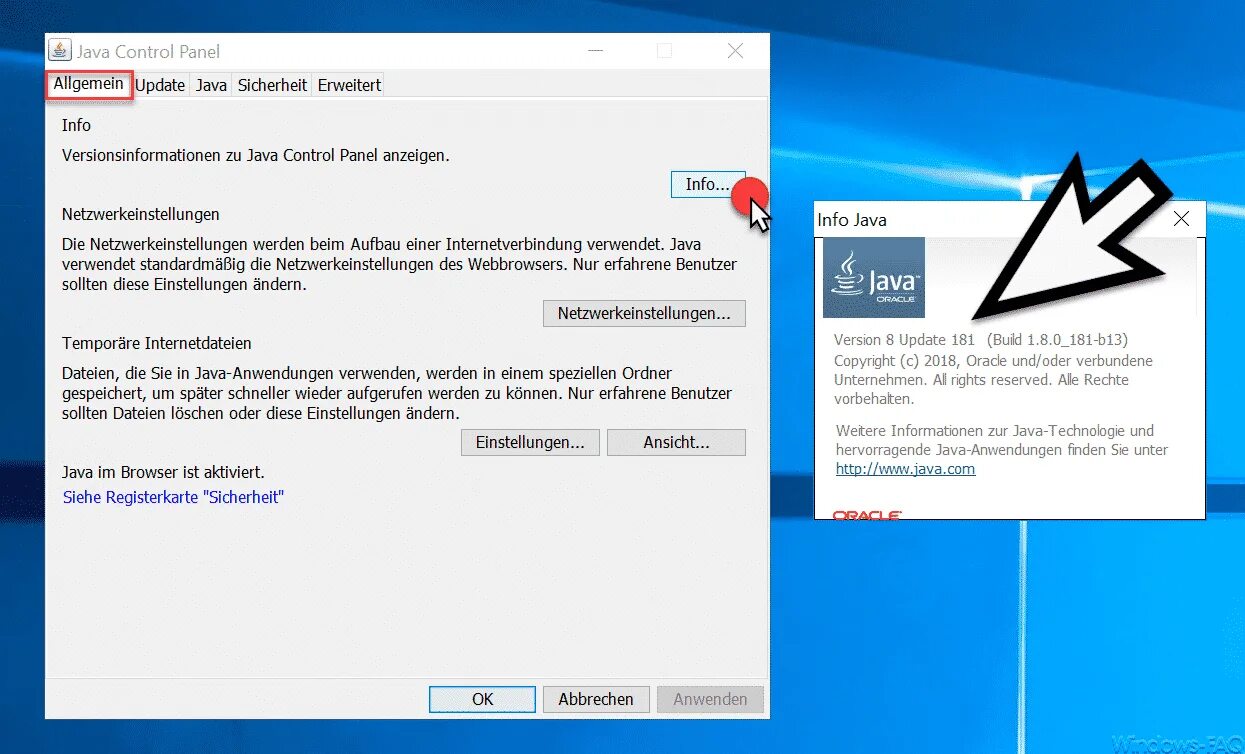Viewport: 1245px width, 754px height.
Task: Open the Allgemein tab
Action: (89, 84)
